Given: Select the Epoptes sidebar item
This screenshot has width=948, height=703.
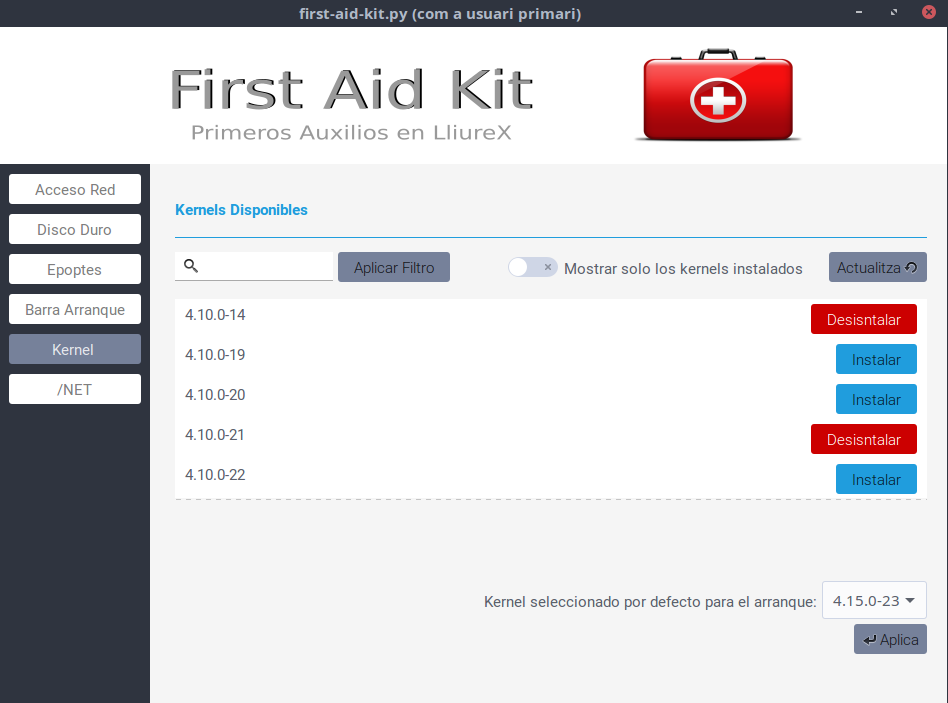Looking at the screenshot, I should click(x=75, y=270).
